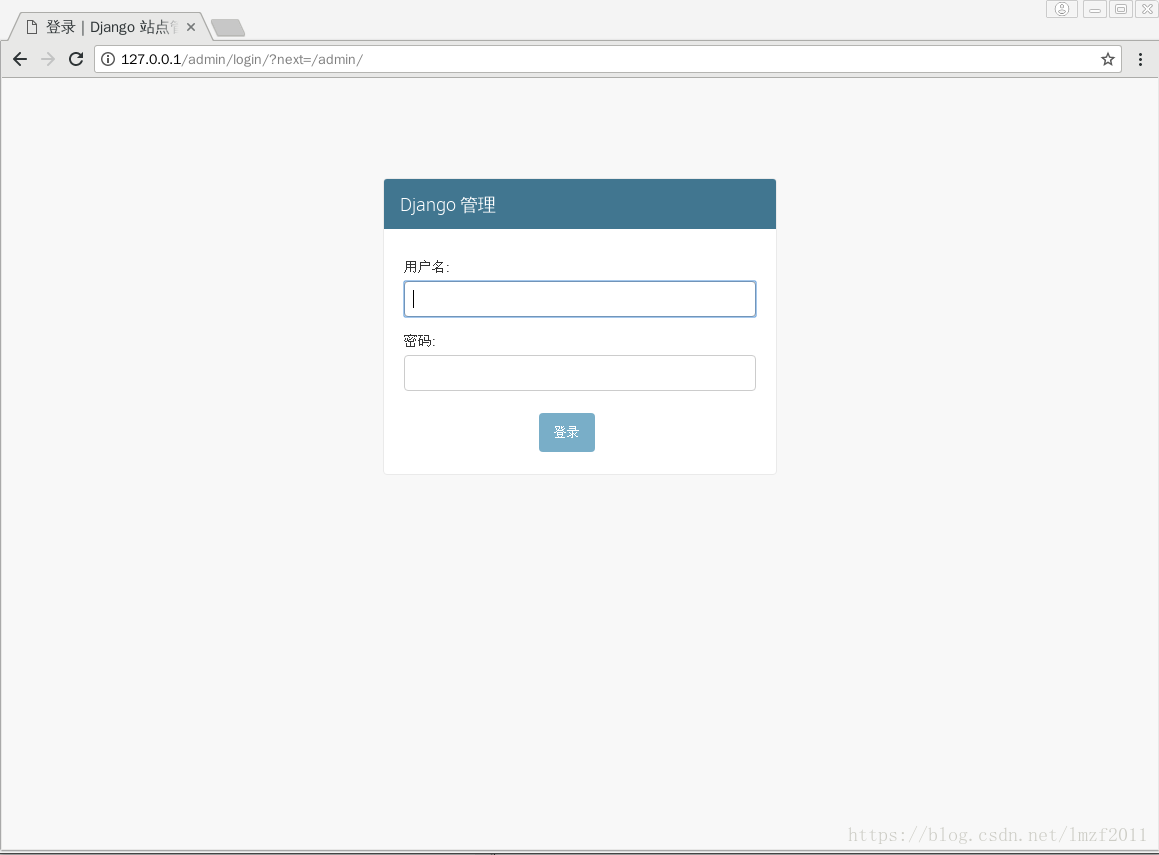Focus the 用户名 input field
Screen dimensions: 1159x855
click(580, 299)
